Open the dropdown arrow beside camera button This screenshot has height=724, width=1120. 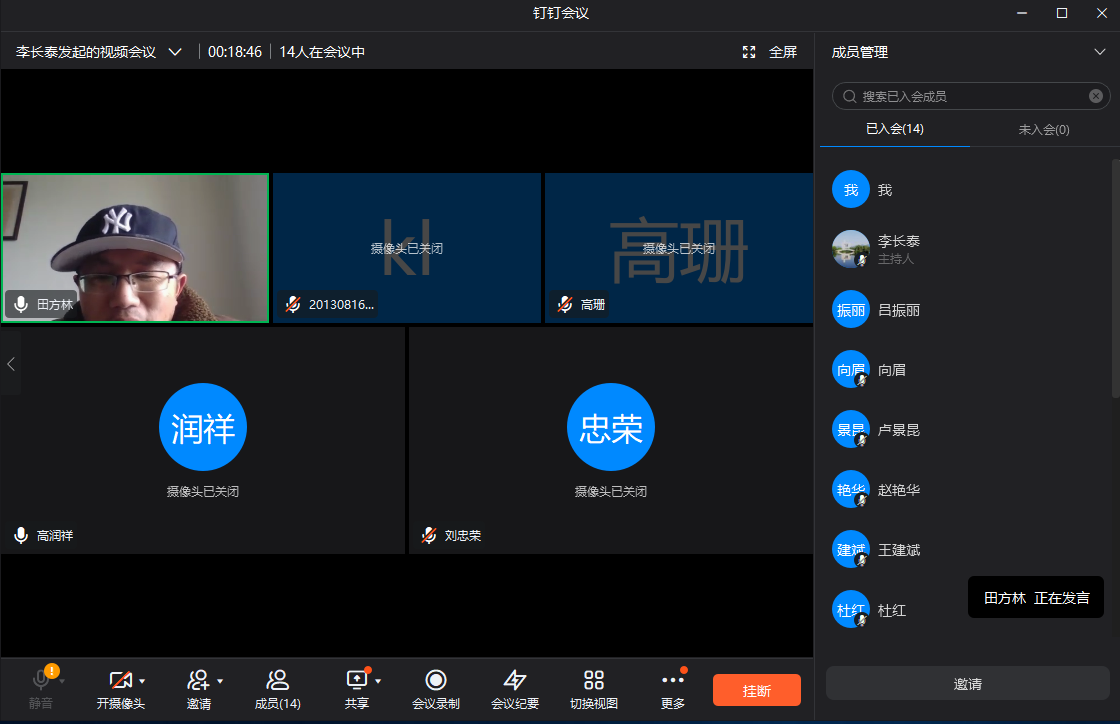point(143,681)
